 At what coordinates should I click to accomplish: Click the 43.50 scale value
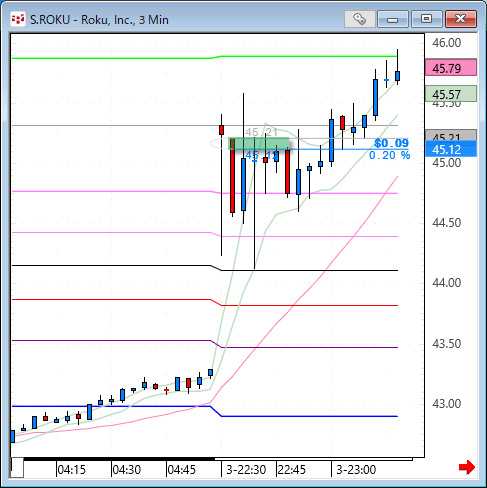[446, 344]
